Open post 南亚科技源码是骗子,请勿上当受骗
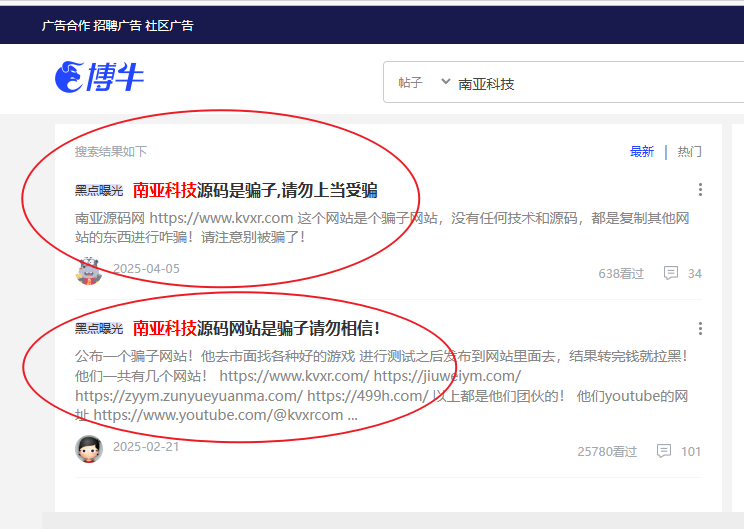 tap(255, 190)
